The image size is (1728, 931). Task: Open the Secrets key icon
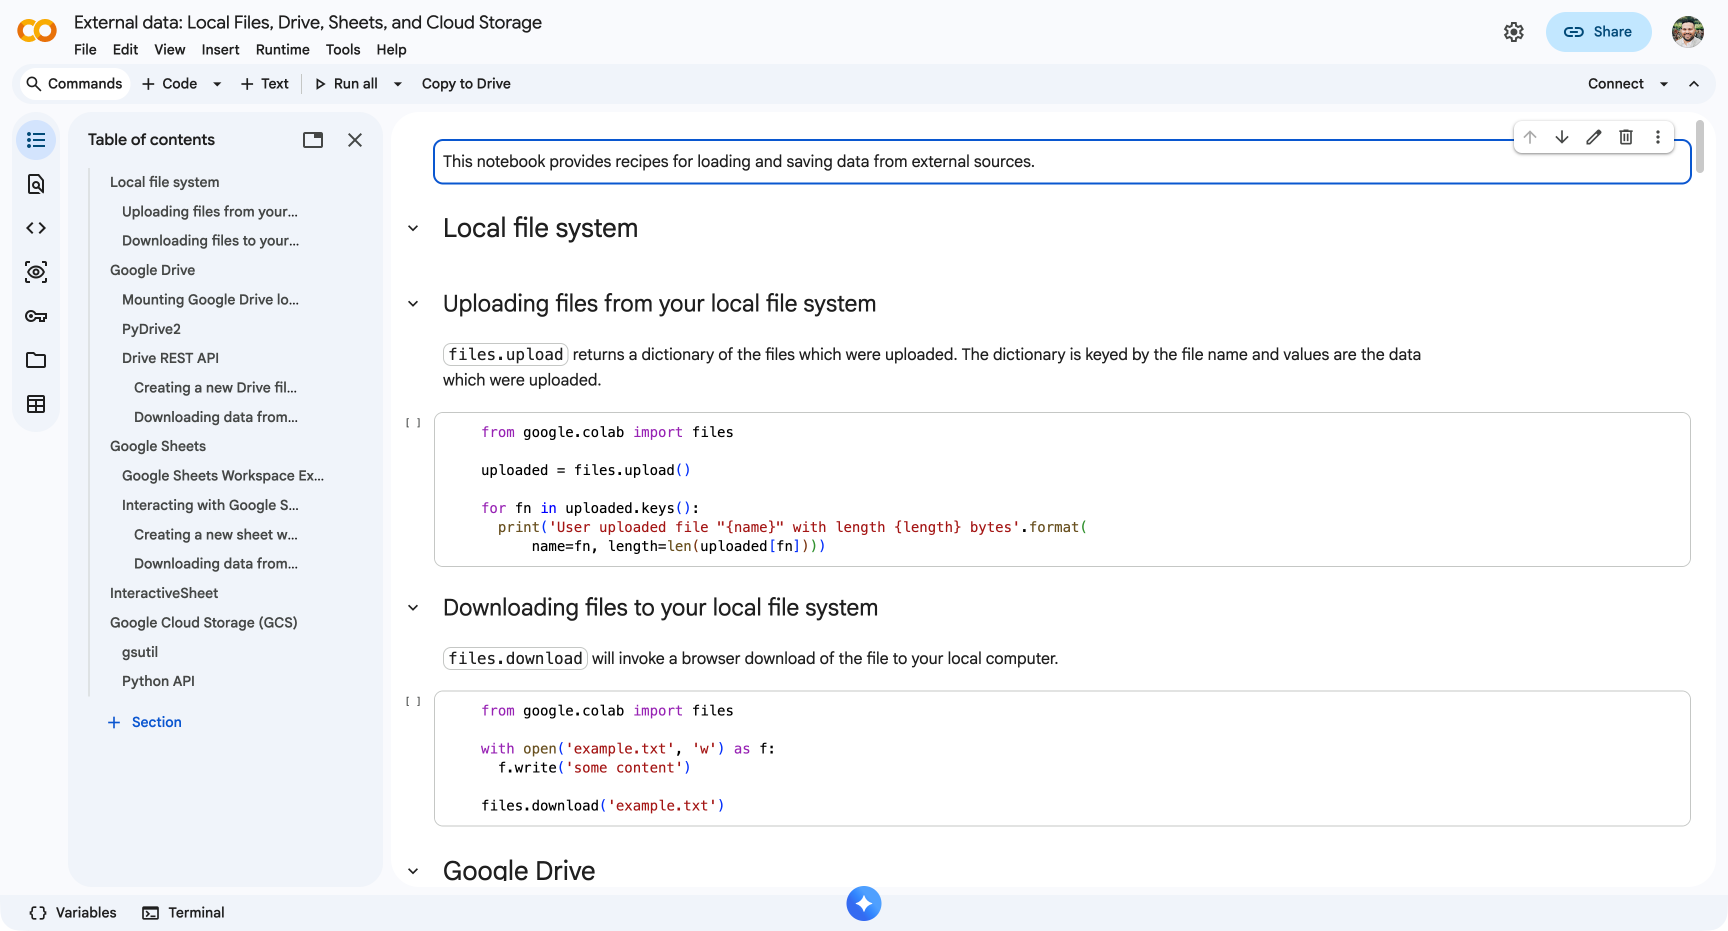36,316
